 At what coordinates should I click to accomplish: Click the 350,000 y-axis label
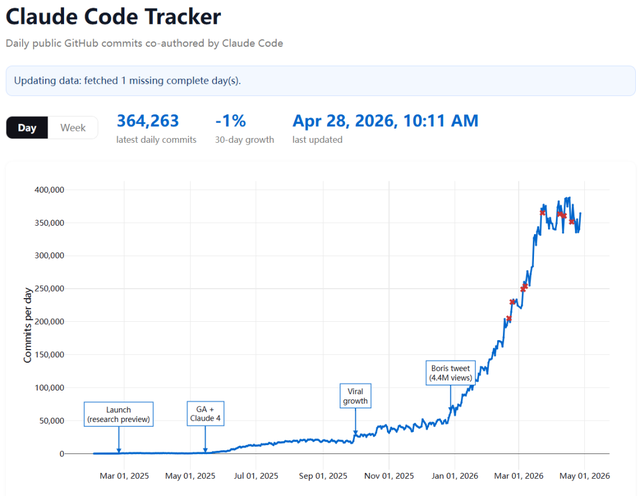click(49, 223)
